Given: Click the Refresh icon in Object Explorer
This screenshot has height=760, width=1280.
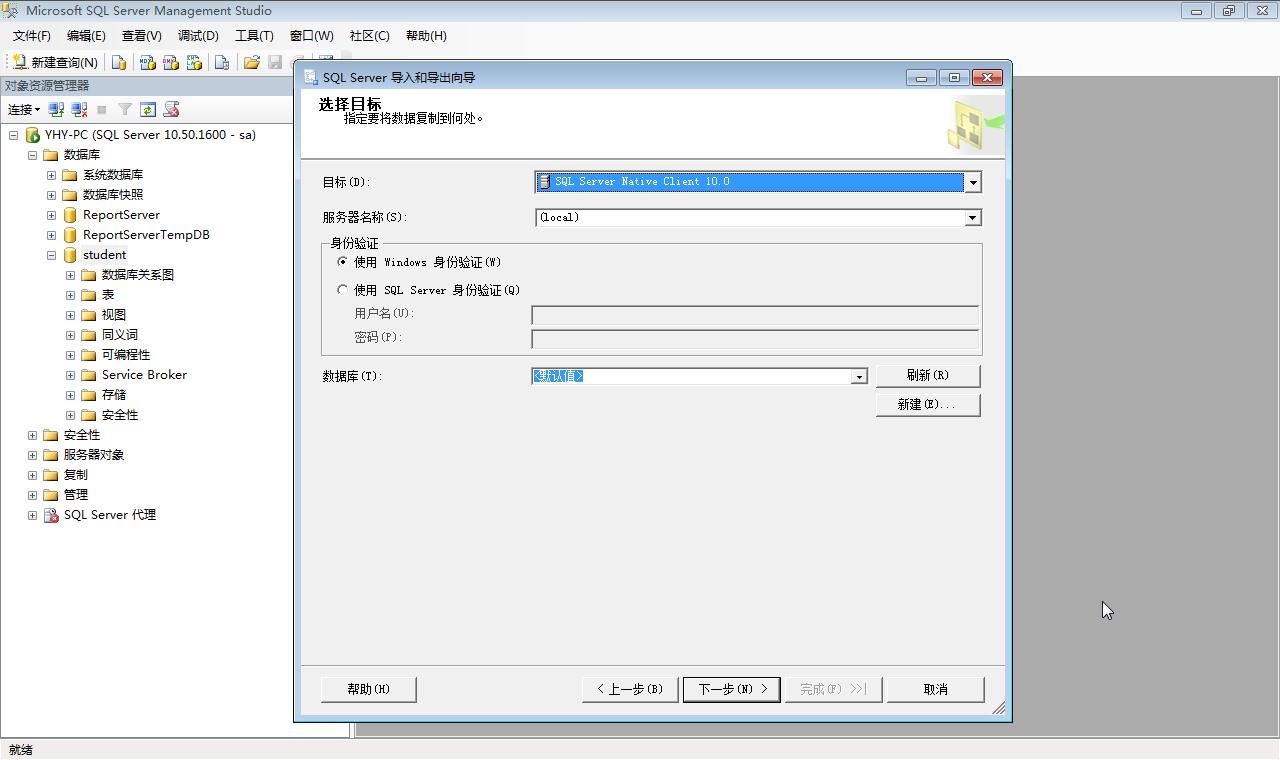Looking at the screenshot, I should point(148,109).
